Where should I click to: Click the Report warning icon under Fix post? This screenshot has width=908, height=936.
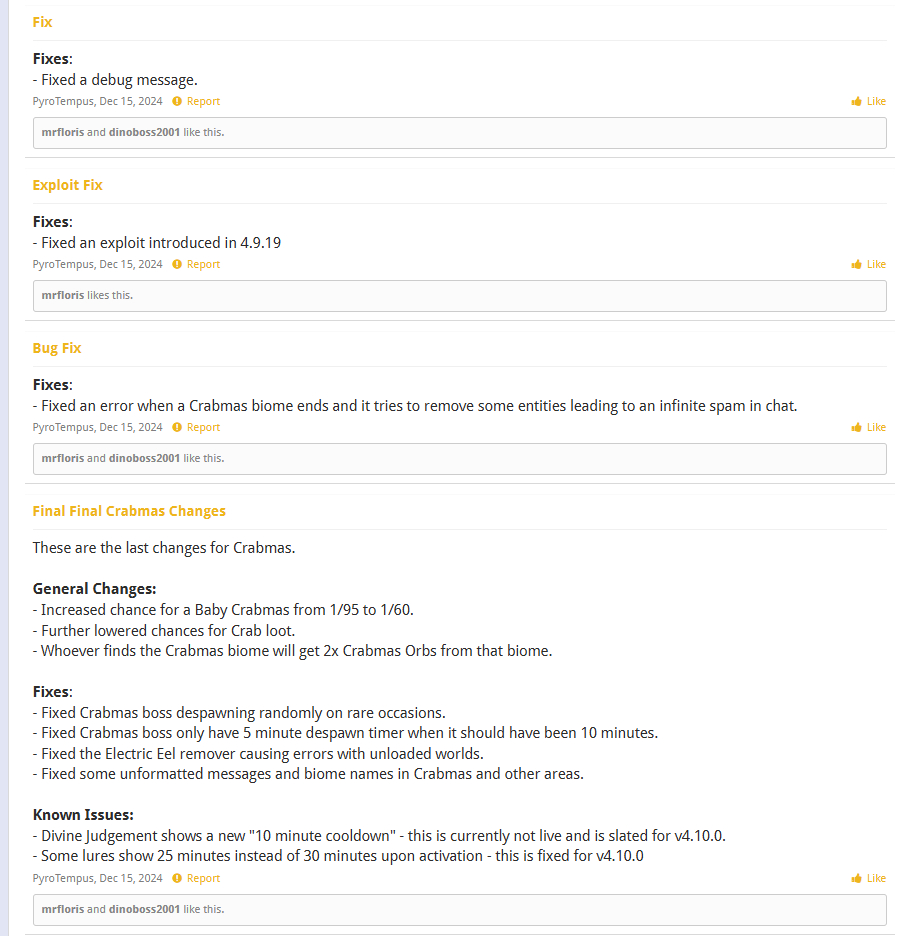click(x=177, y=101)
